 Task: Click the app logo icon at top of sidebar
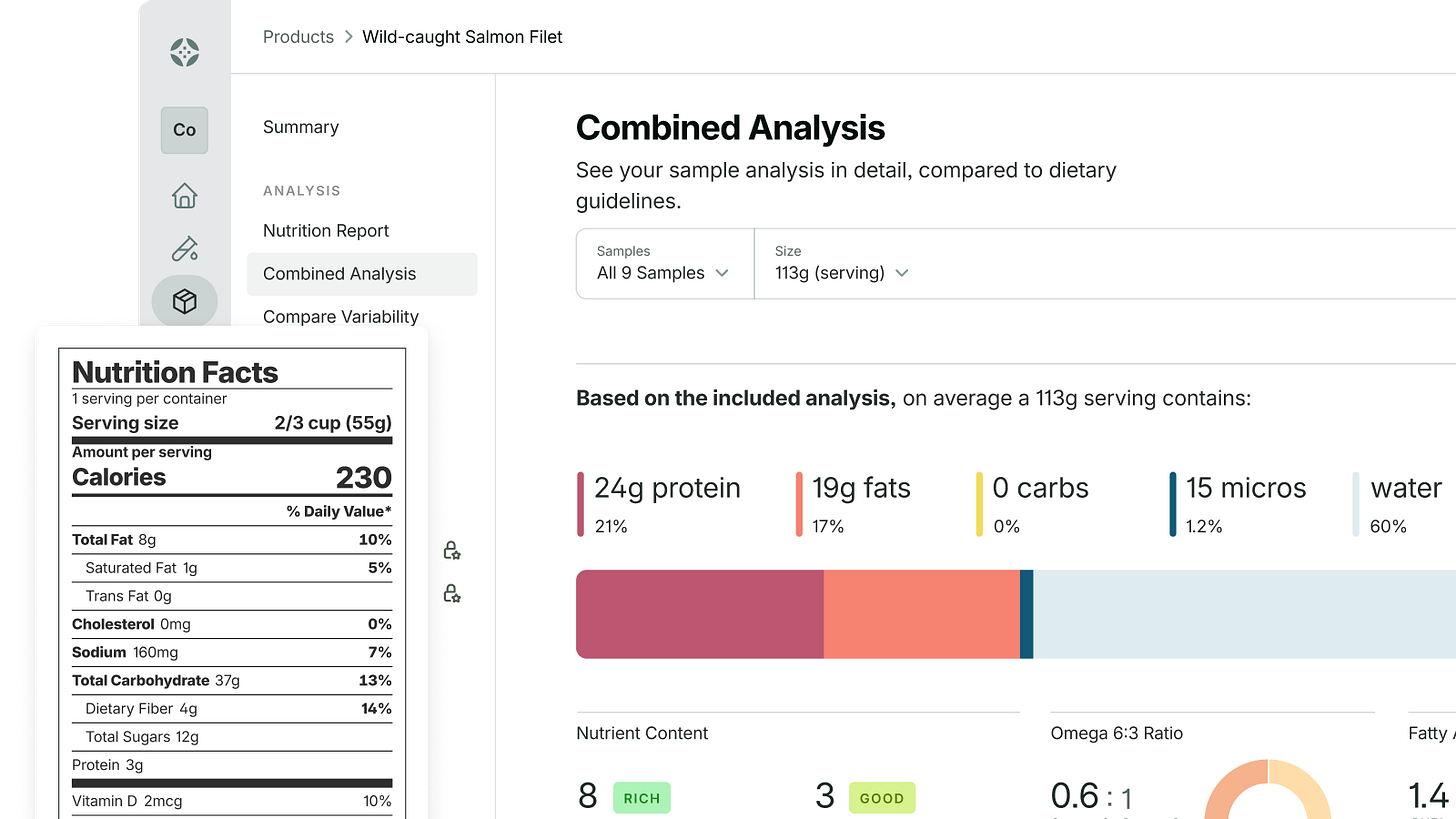pos(184,53)
